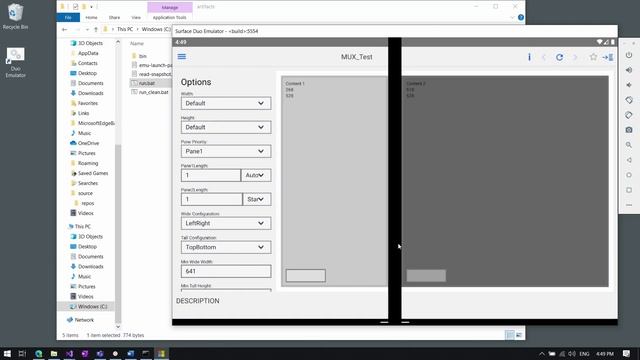Open the View ribbon tab in Explorer
This screenshot has height=360, width=640.
[136, 18]
